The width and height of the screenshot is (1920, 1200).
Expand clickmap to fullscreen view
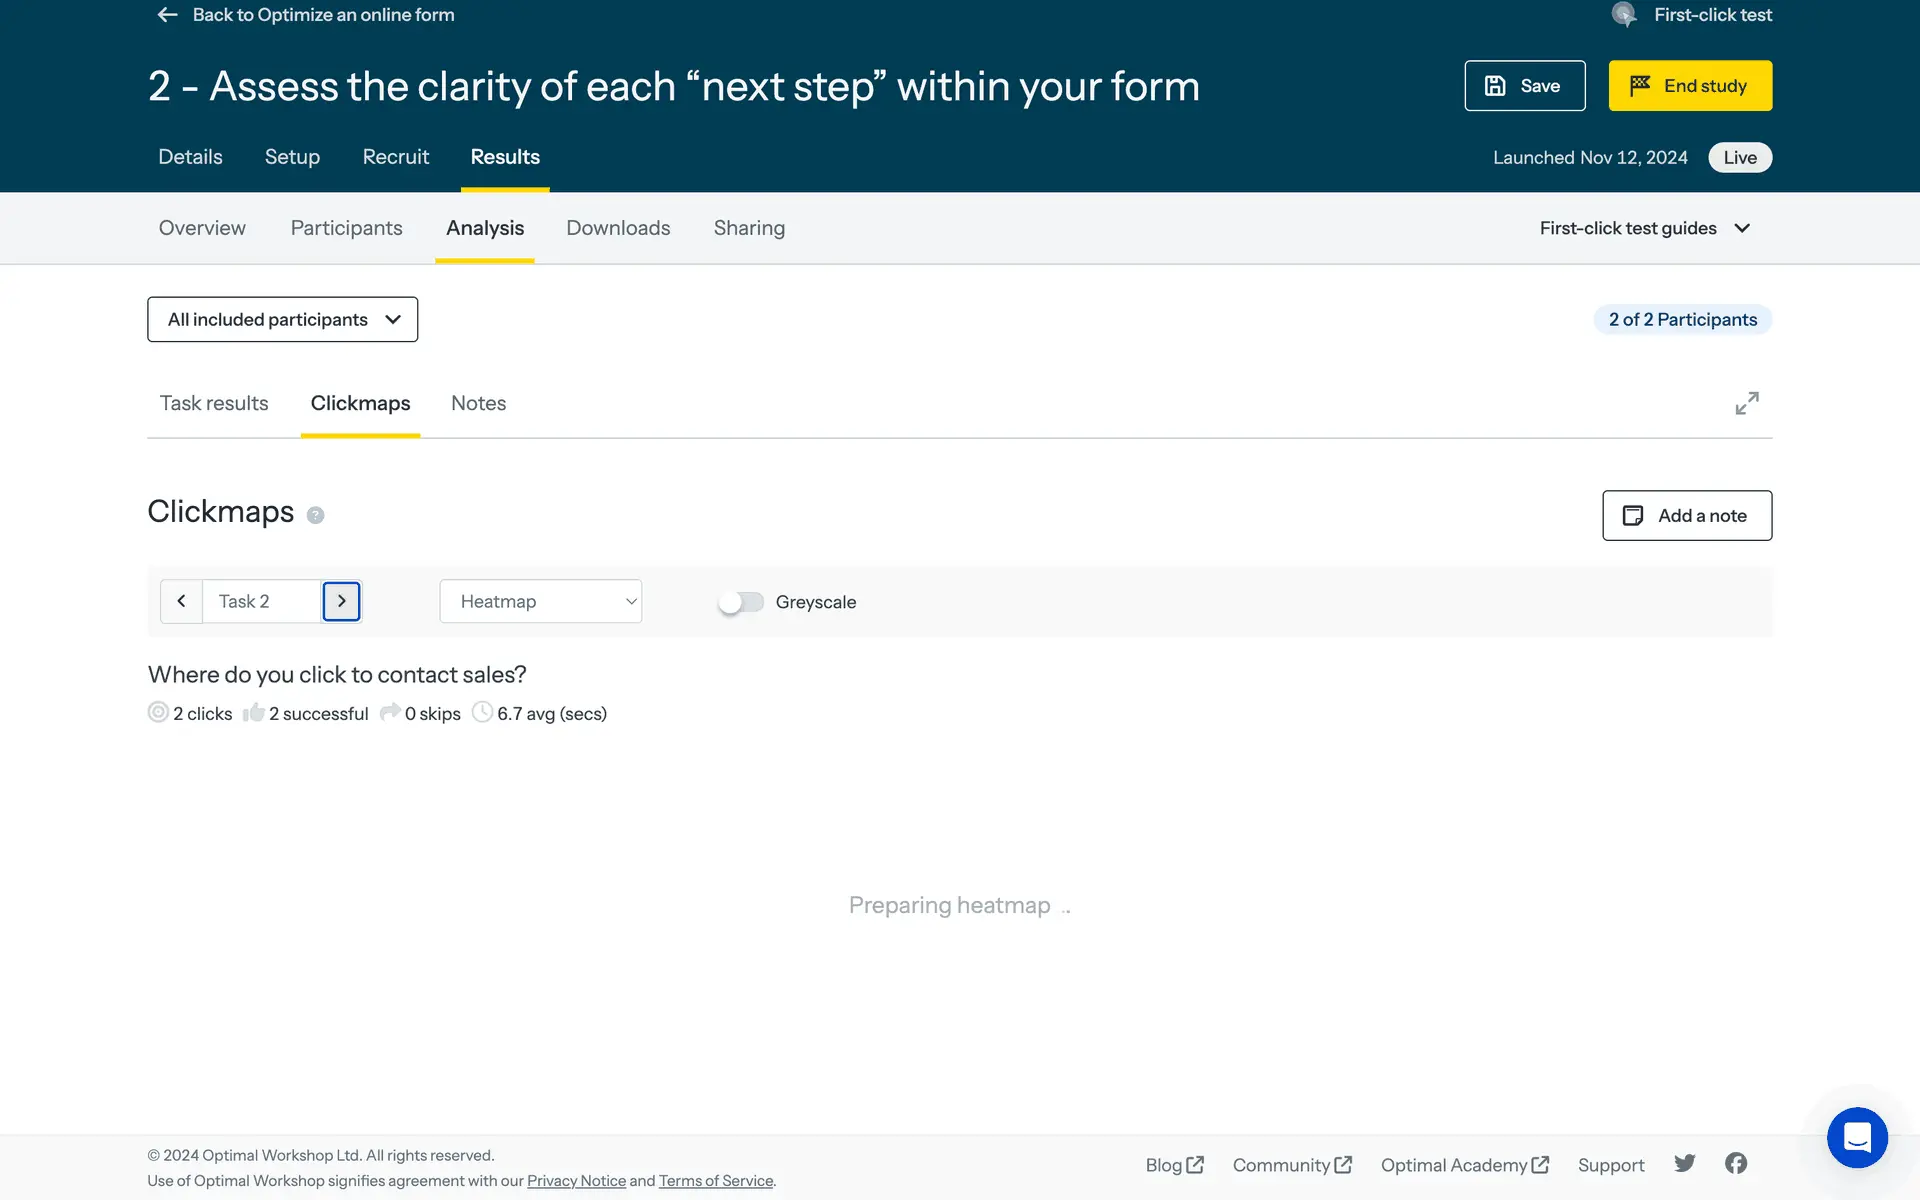coord(1746,403)
